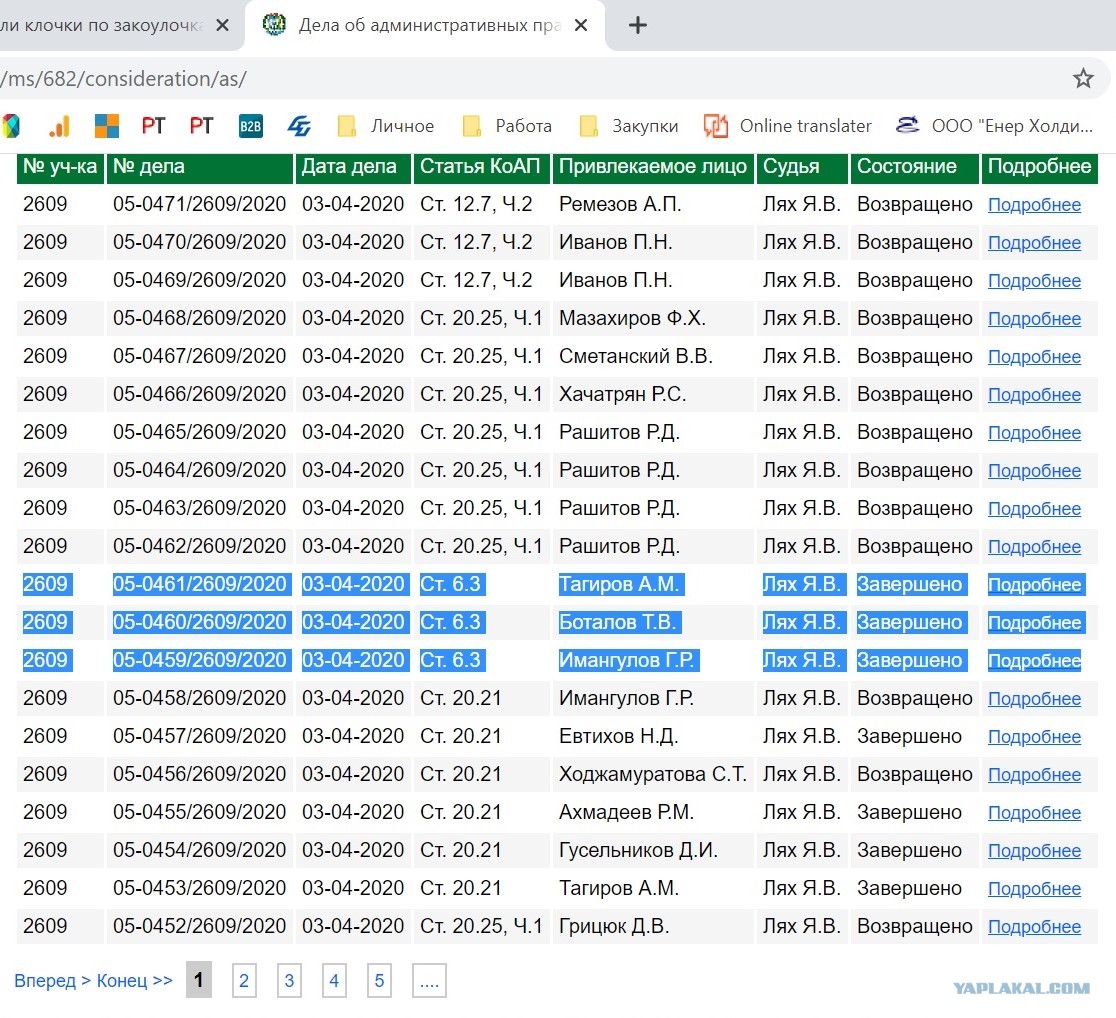Open Подробнее for Хачатрян Р.С. row
Image resolution: width=1116 pixels, height=1018 pixels.
click(1034, 395)
